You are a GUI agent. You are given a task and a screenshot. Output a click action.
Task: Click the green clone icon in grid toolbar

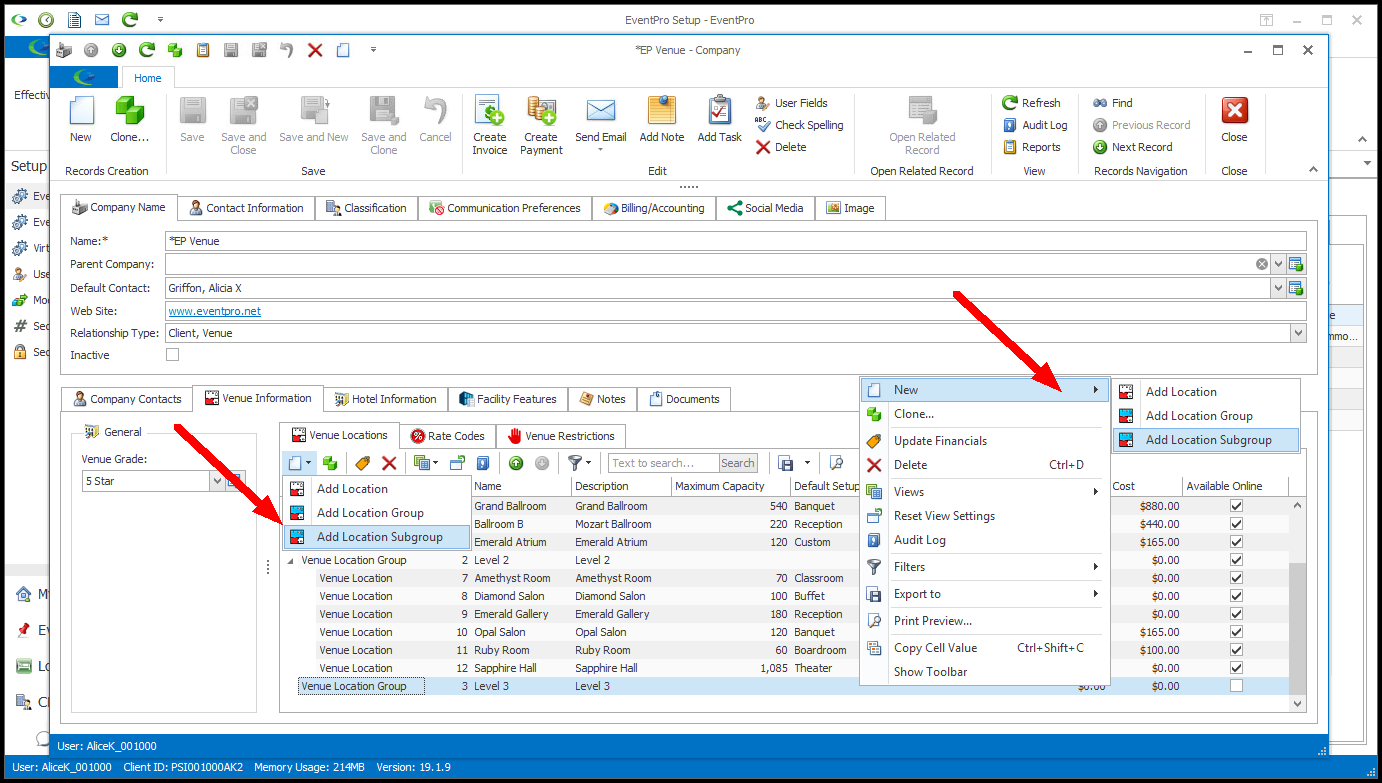(x=330, y=463)
